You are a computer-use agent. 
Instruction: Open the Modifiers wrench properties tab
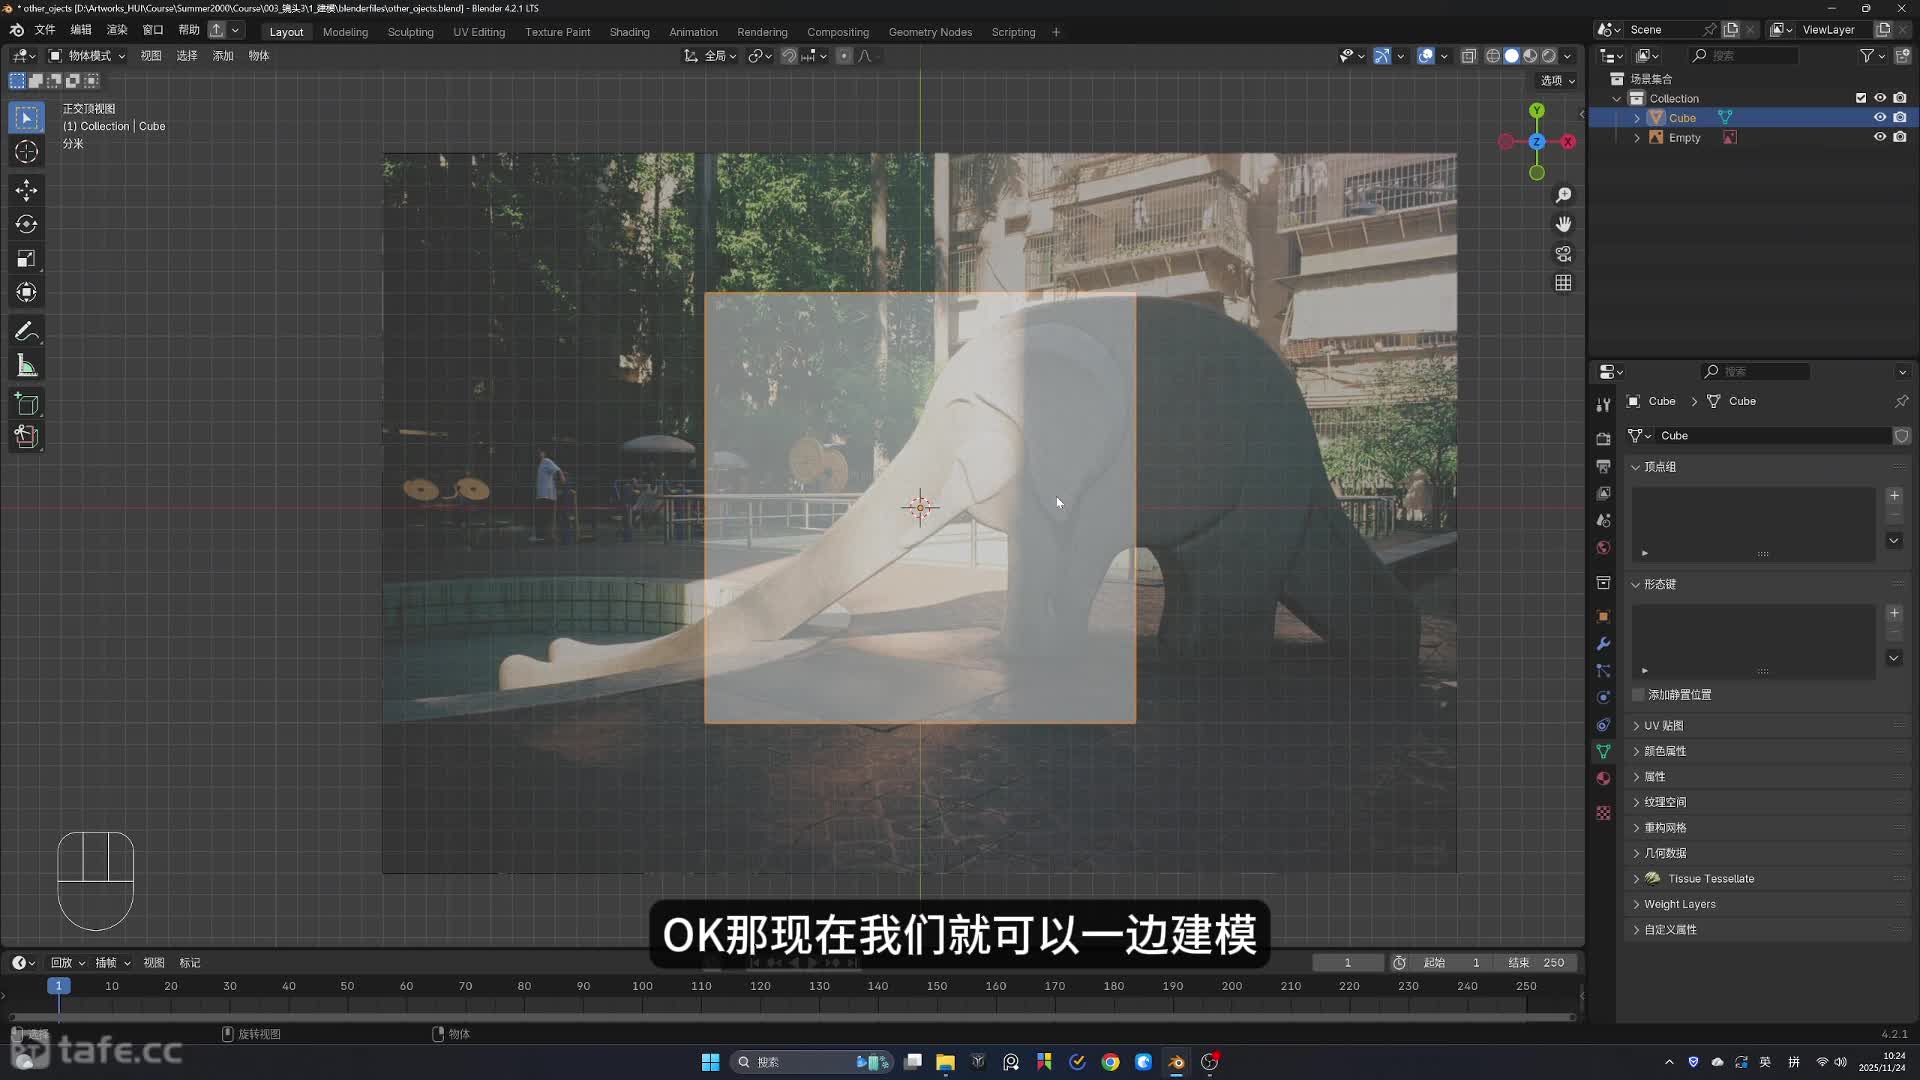pyautogui.click(x=1603, y=644)
